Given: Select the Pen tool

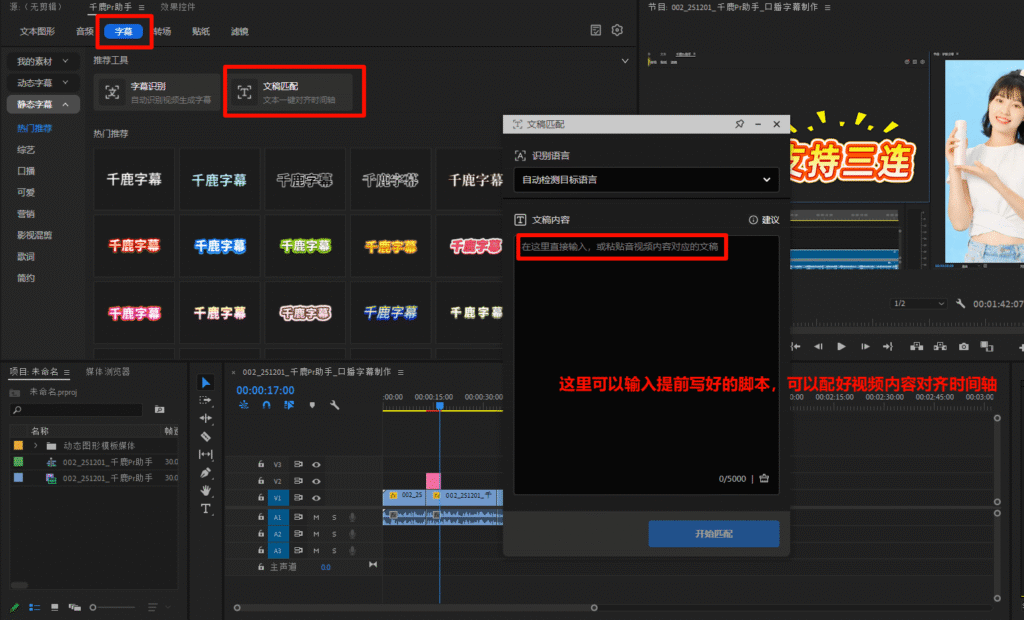Looking at the screenshot, I should point(206,472).
